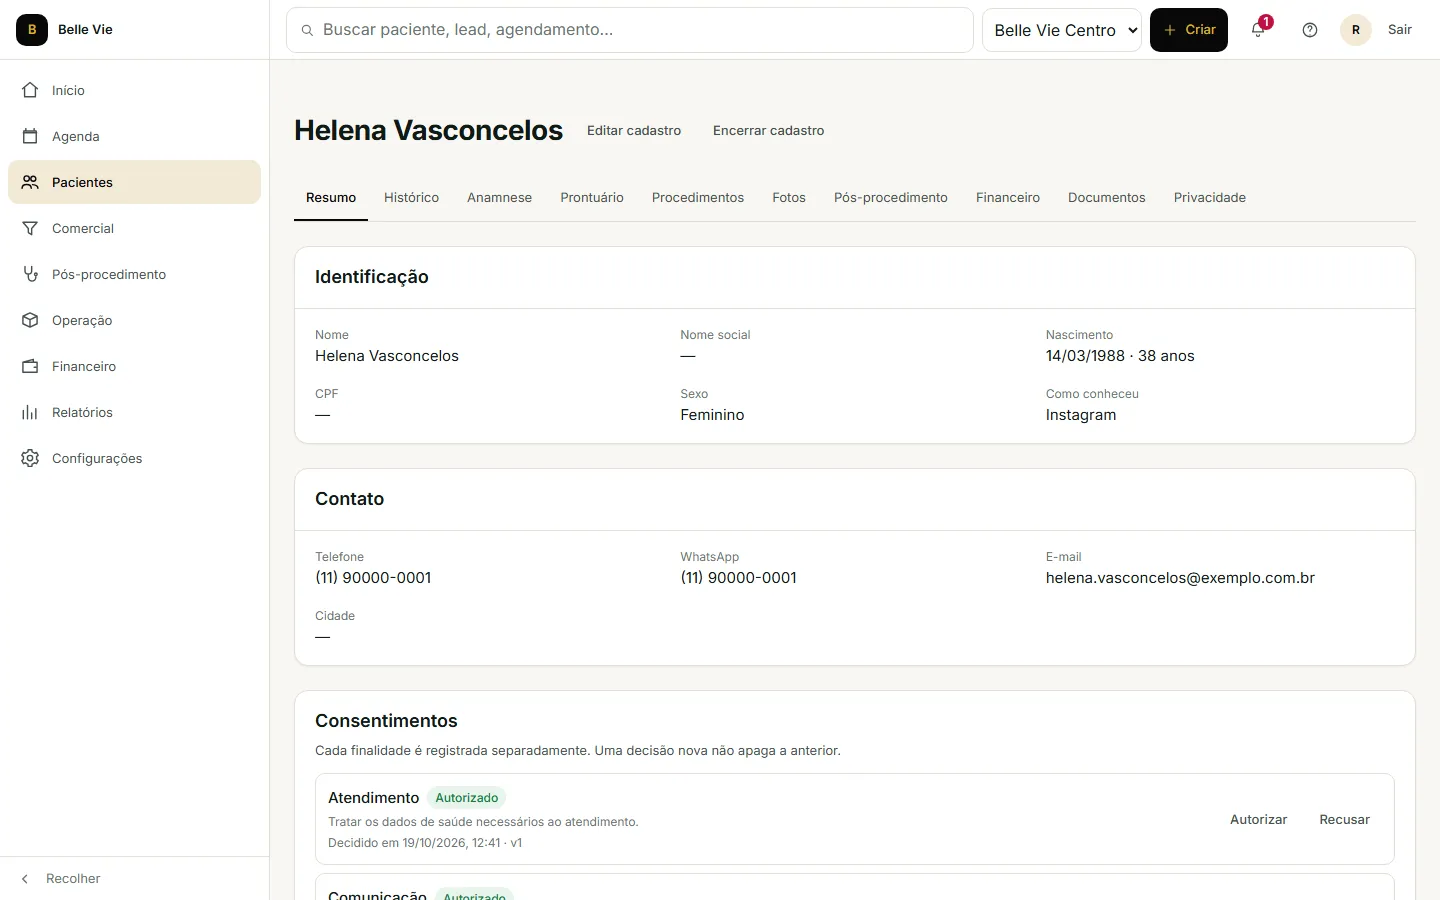Open the Privacidade tab

[1210, 197]
